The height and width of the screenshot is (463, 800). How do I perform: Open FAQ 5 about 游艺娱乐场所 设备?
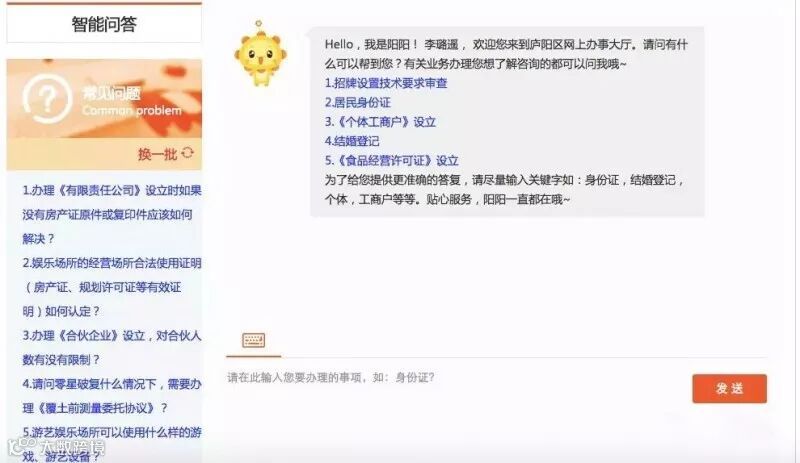coord(112,444)
